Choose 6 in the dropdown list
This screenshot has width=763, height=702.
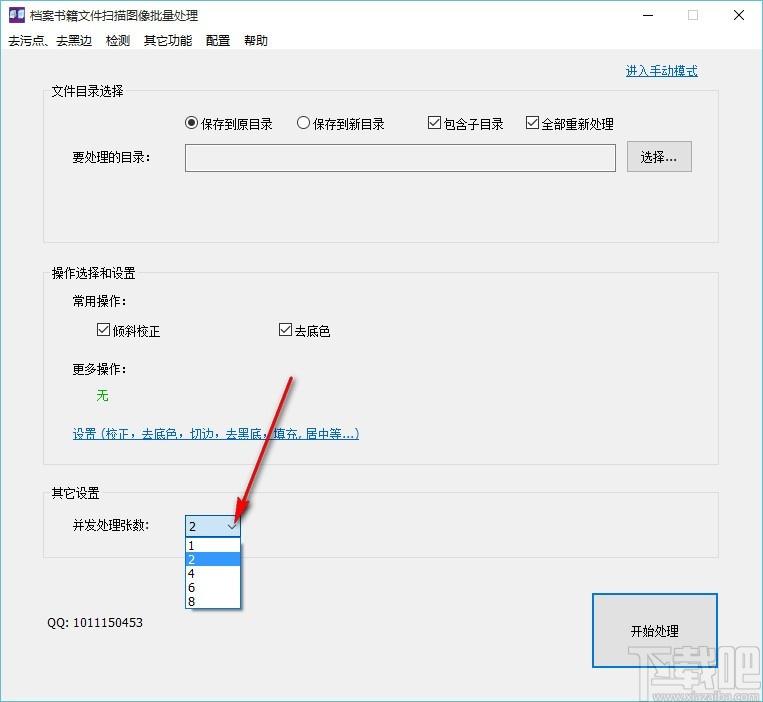[213, 587]
